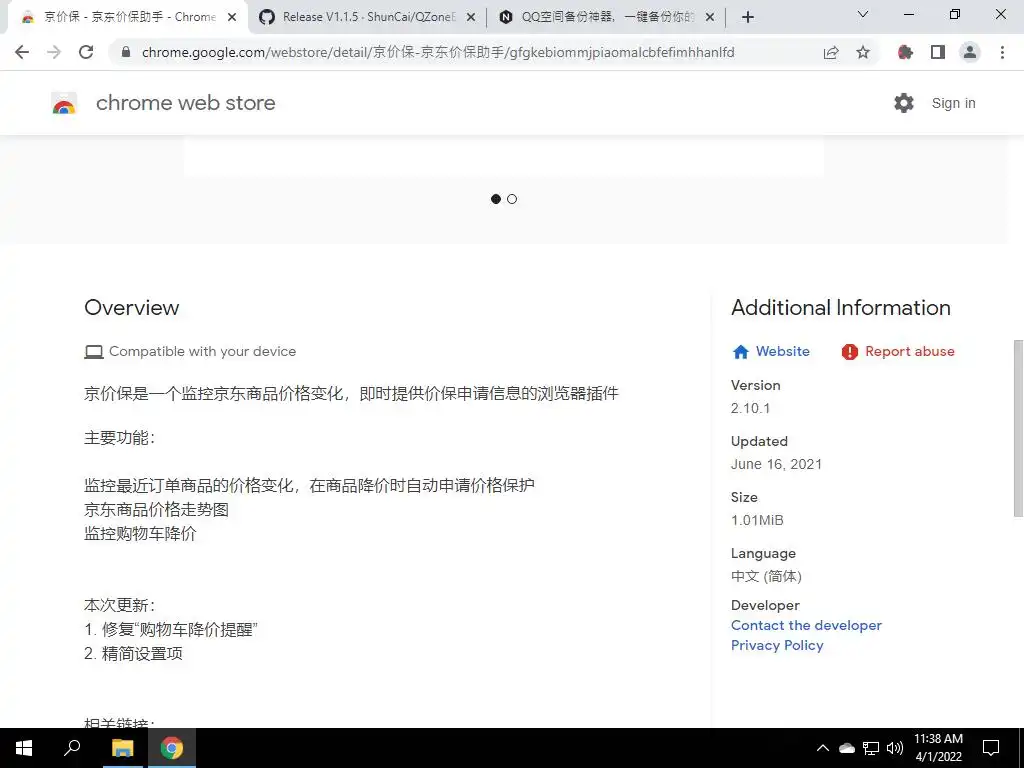Select the second screenshot carousel dot
The height and width of the screenshot is (768, 1024).
512,199
